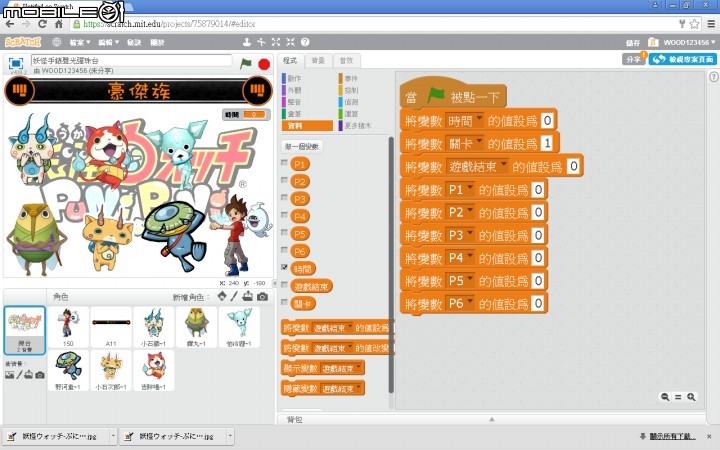Toggle P6 variable monitor checkbox
The height and width of the screenshot is (450, 720).
click(284, 250)
